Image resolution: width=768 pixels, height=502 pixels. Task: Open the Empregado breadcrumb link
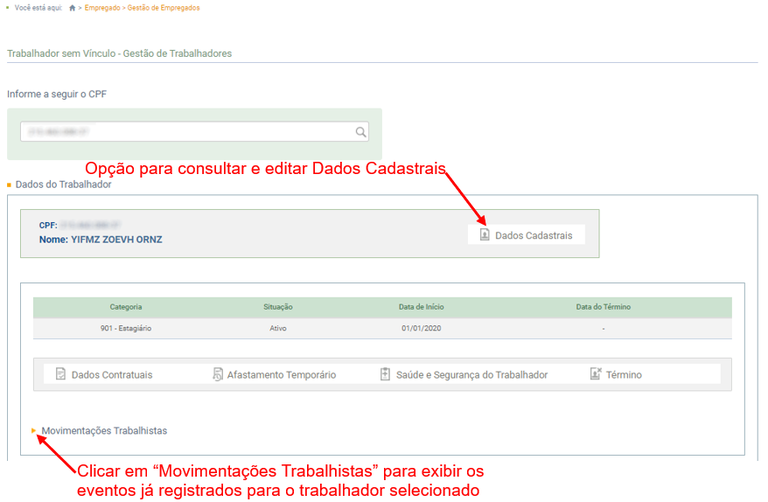tap(102, 8)
